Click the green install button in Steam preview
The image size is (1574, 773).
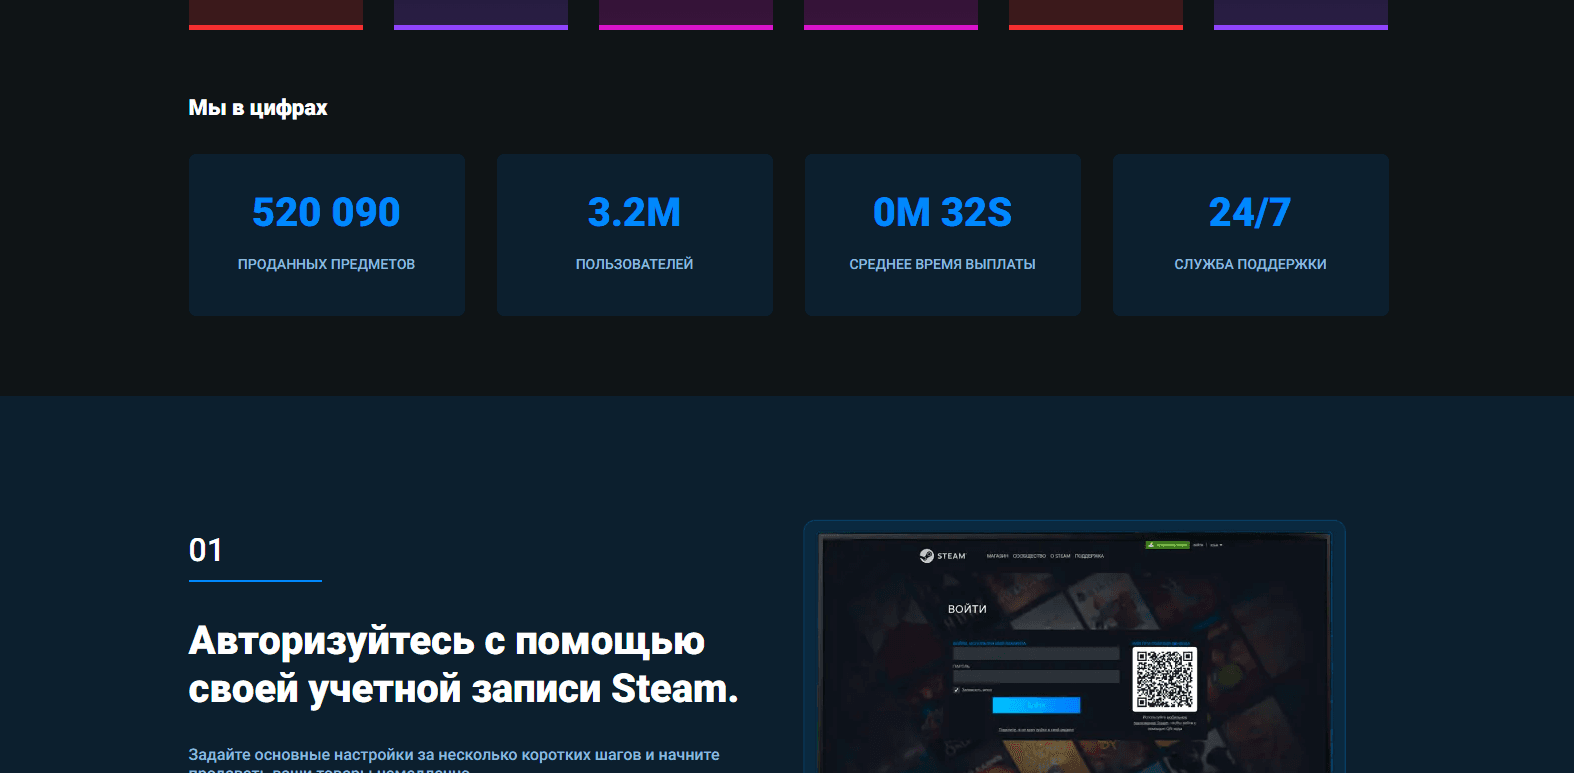(x=1167, y=545)
